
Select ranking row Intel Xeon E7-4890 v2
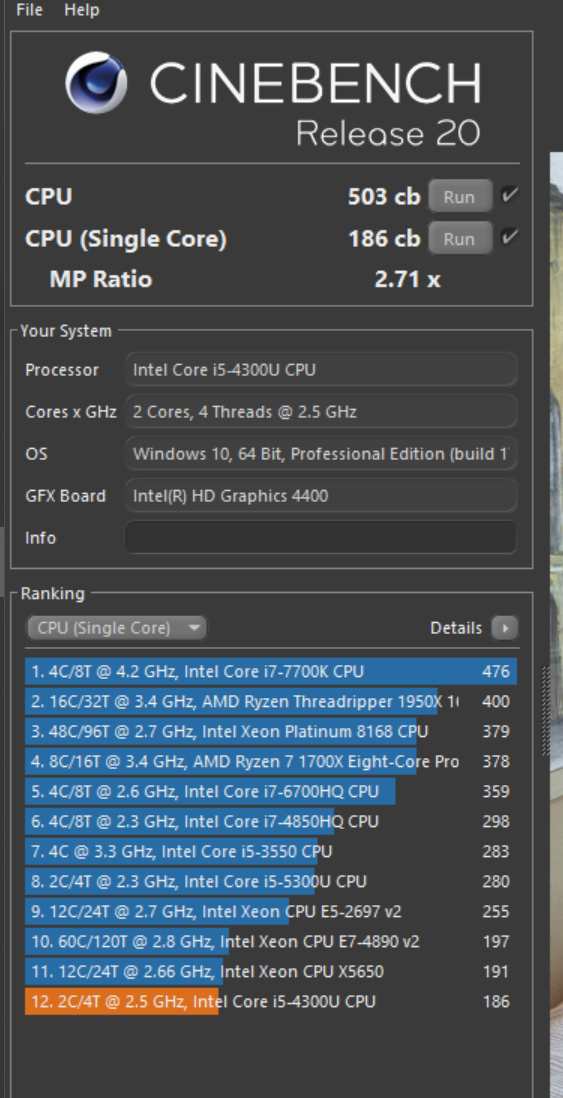click(x=271, y=942)
